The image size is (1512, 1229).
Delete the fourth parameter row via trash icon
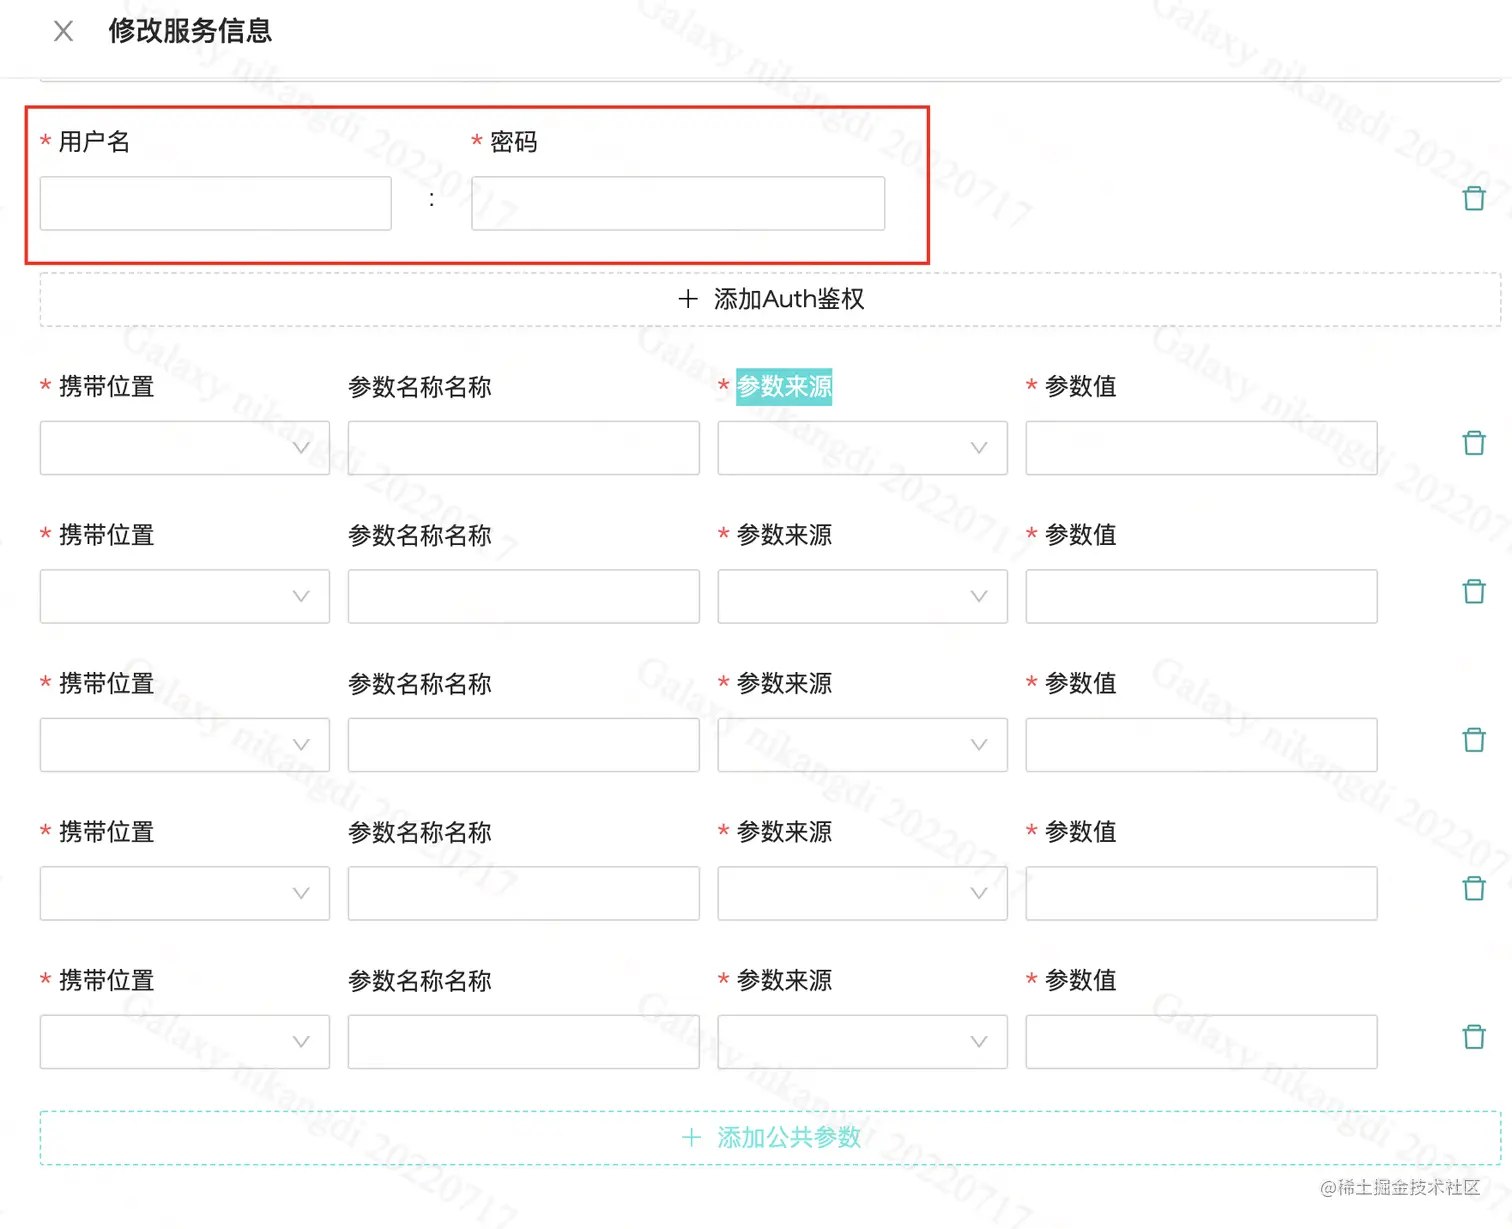(x=1474, y=888)
